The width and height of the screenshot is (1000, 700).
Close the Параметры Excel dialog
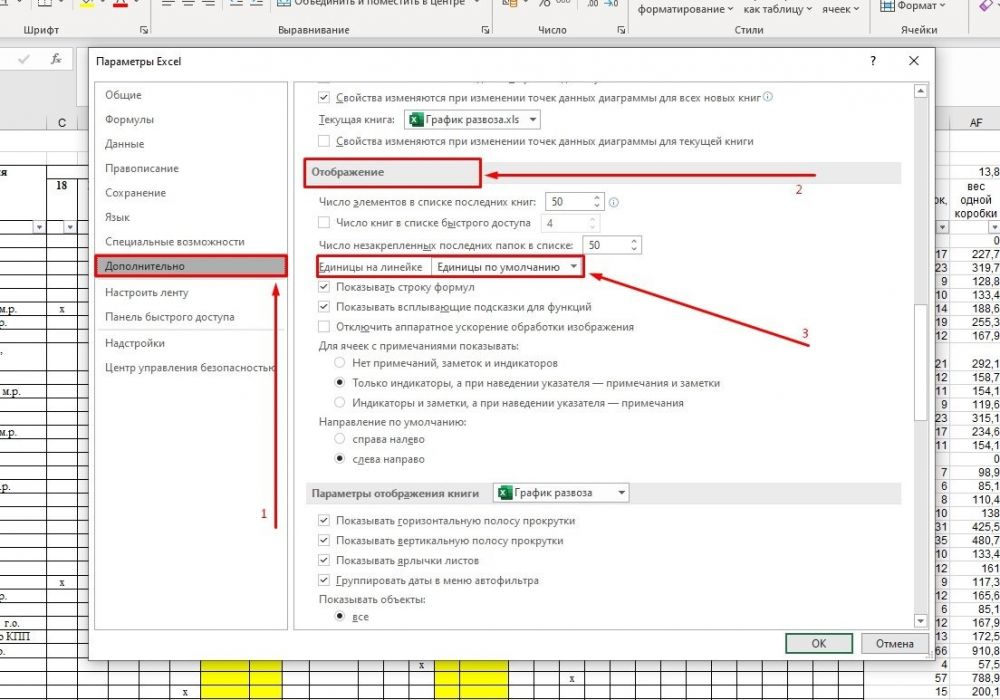tap(913, 61)
